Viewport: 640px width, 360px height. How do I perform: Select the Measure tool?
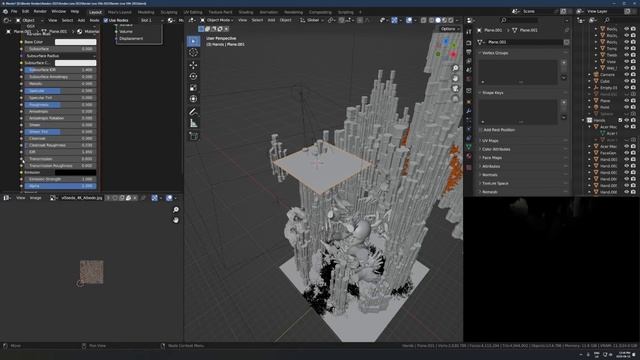pos(193,123)
